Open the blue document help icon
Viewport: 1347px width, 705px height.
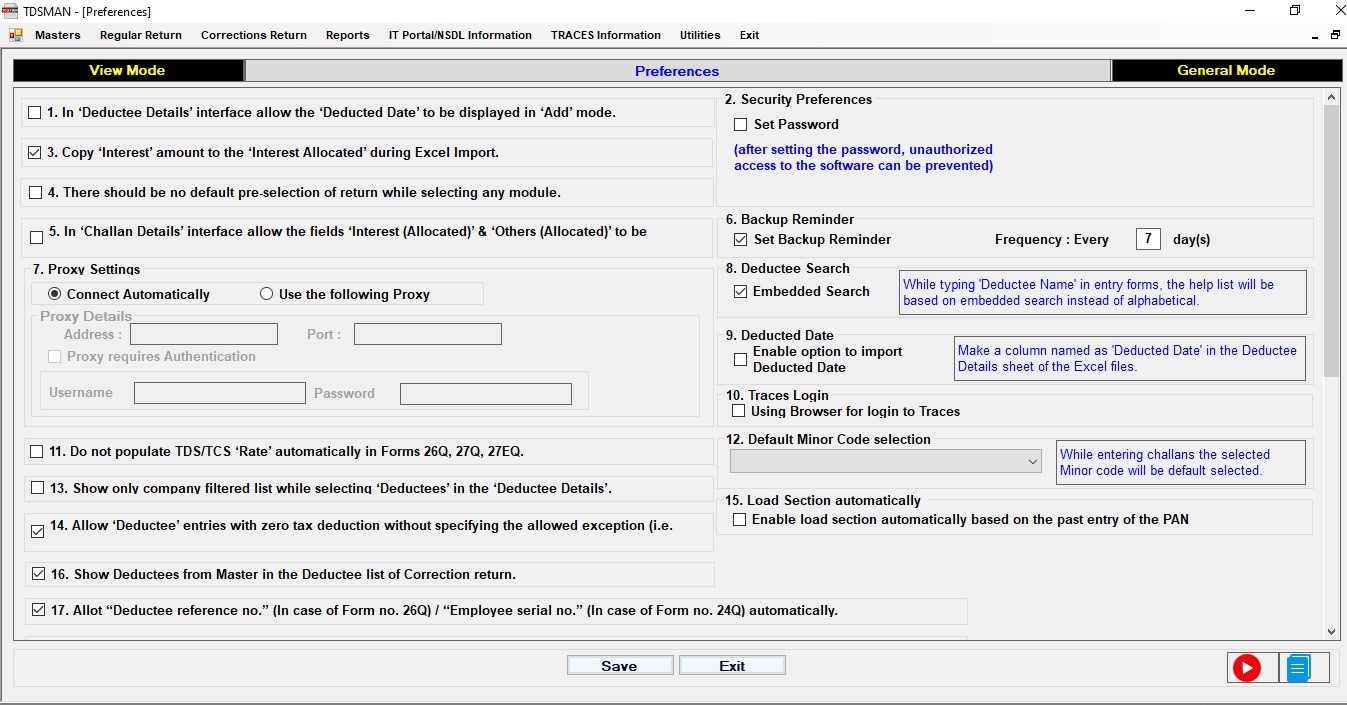click(x=1298, y=667)
